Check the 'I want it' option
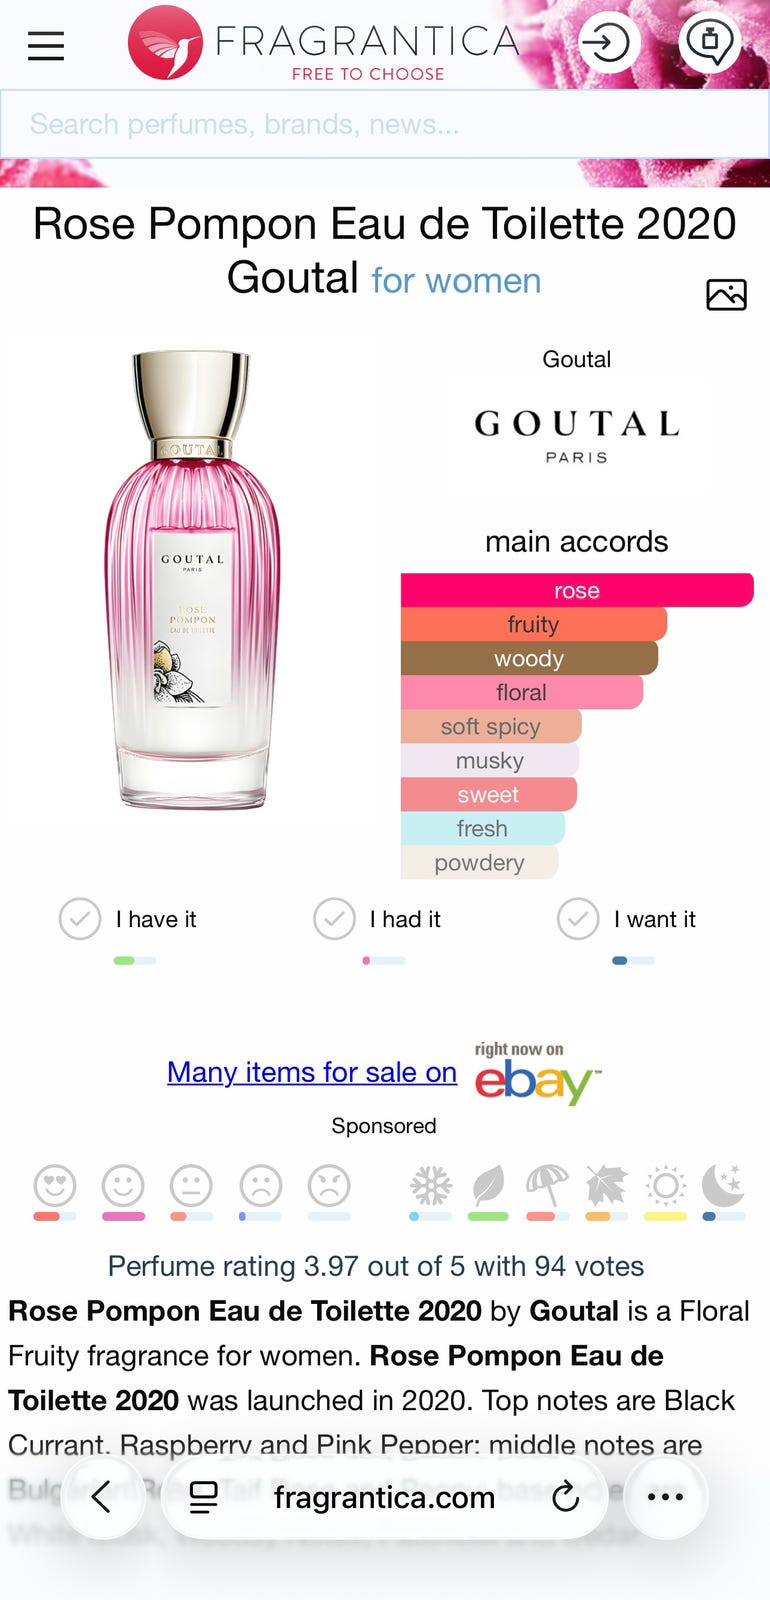Screen dimensions: 770x1600 point(578,919)
